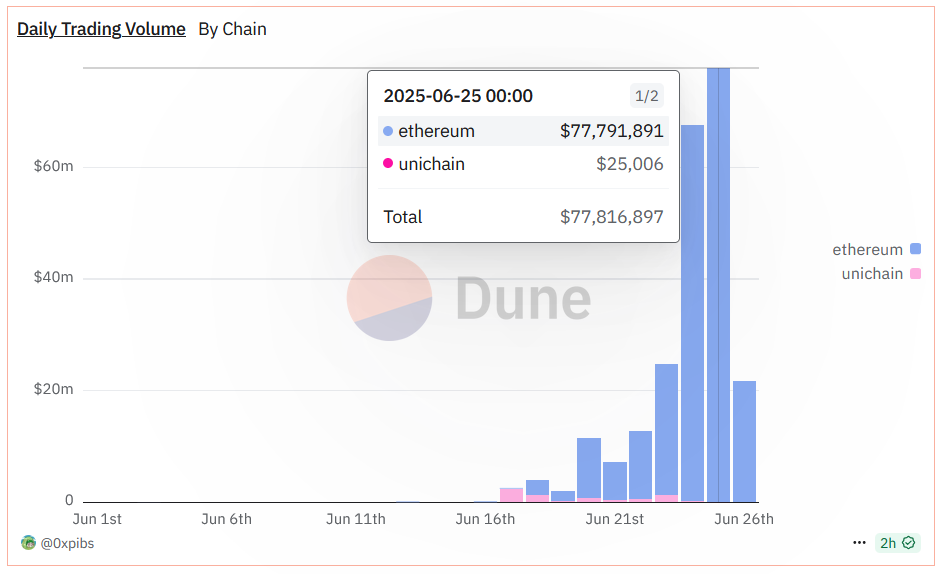937x574 pixels.
Task: Click the tooltip date 2025-06-25 00:00
Action: 458,96
